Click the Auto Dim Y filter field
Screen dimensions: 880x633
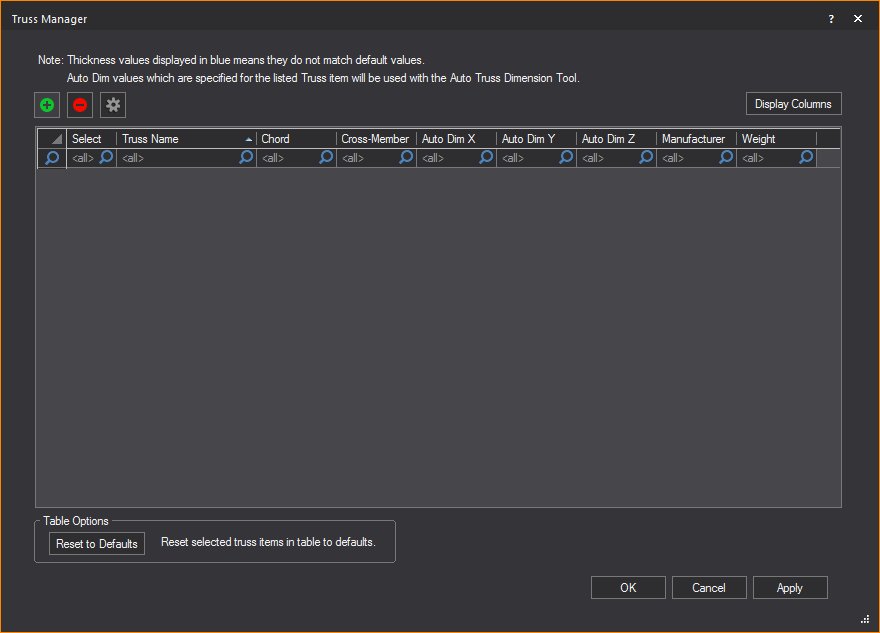pos(527,158)
